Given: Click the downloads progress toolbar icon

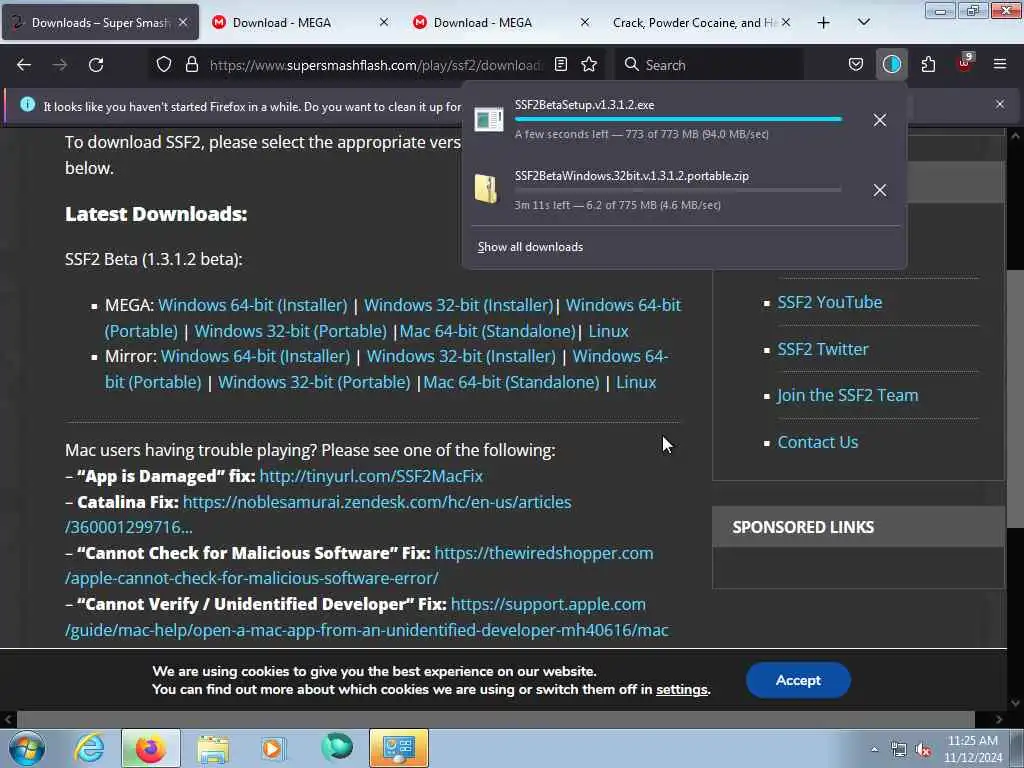Looking at the screenshot, I should [x=891, y=65].
